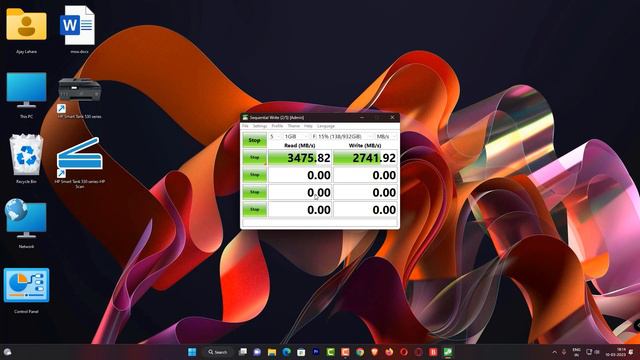
Task: Click the ENG language indicator
Action: click(x=576, y=352)
